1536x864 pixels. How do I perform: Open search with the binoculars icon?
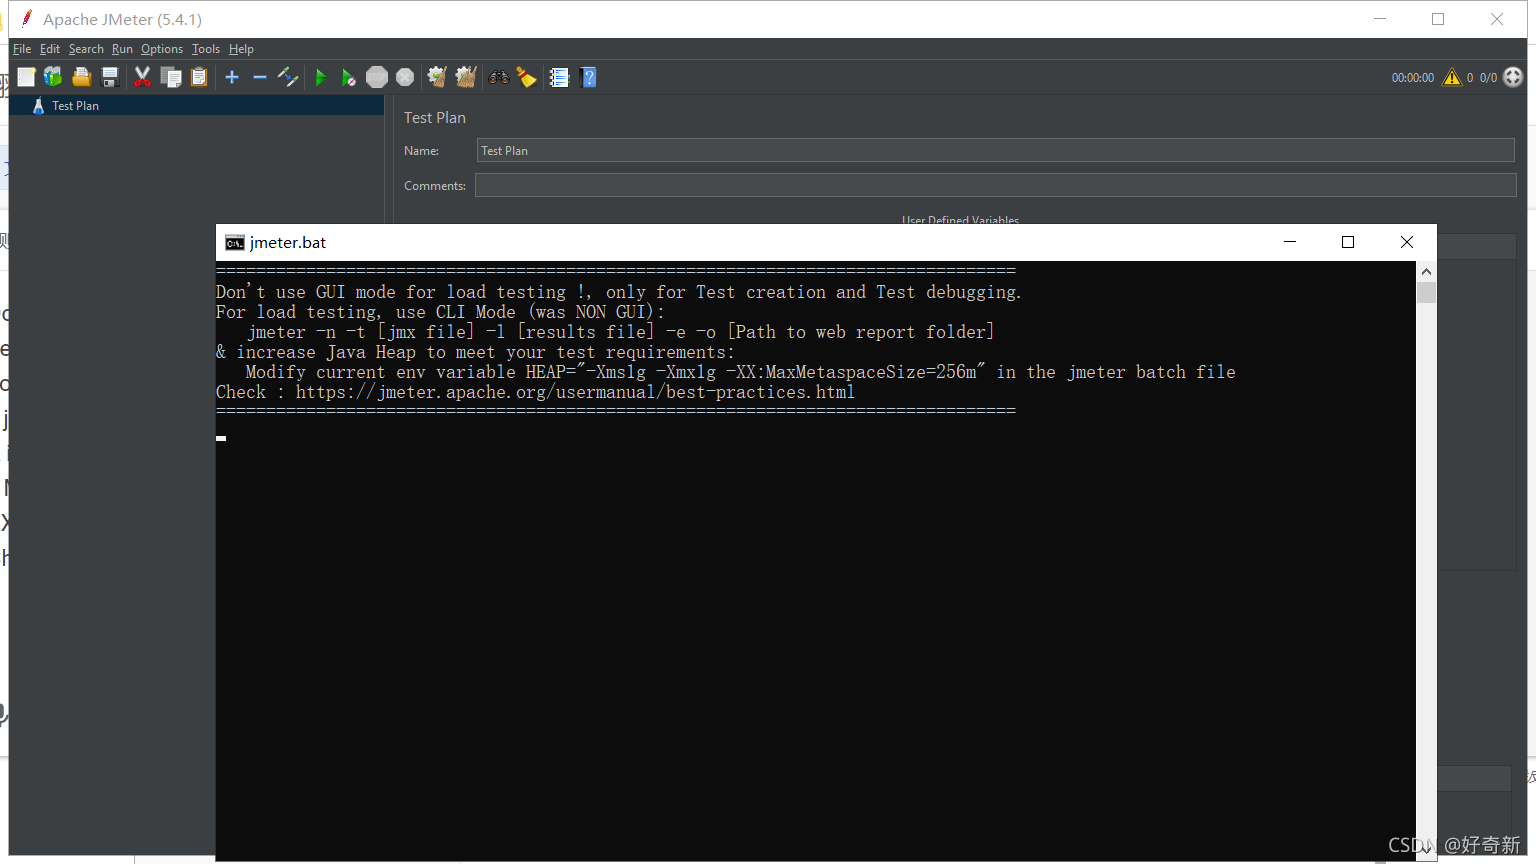pyautogui.click(x=498, y=77)
